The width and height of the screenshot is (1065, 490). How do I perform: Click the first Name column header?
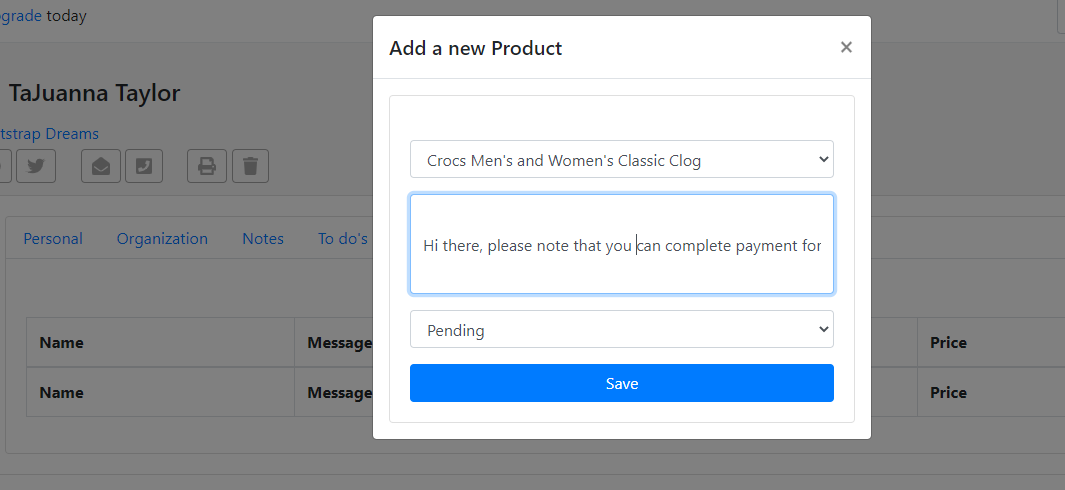(61, 343)
